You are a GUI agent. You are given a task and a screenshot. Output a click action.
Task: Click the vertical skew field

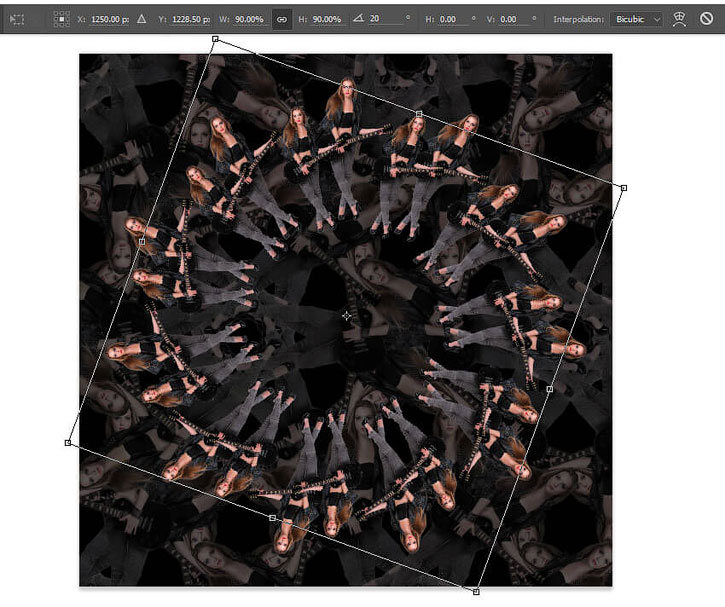point(514,19)
